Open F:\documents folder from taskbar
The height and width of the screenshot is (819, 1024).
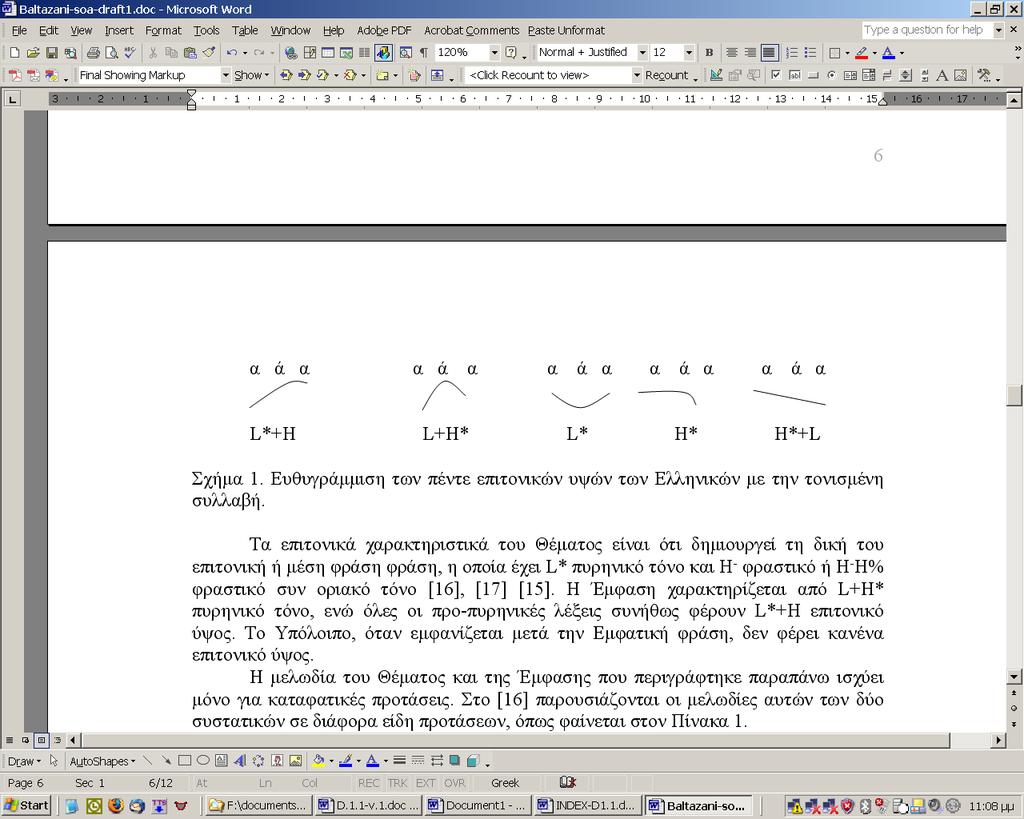[x=259, y=805]
